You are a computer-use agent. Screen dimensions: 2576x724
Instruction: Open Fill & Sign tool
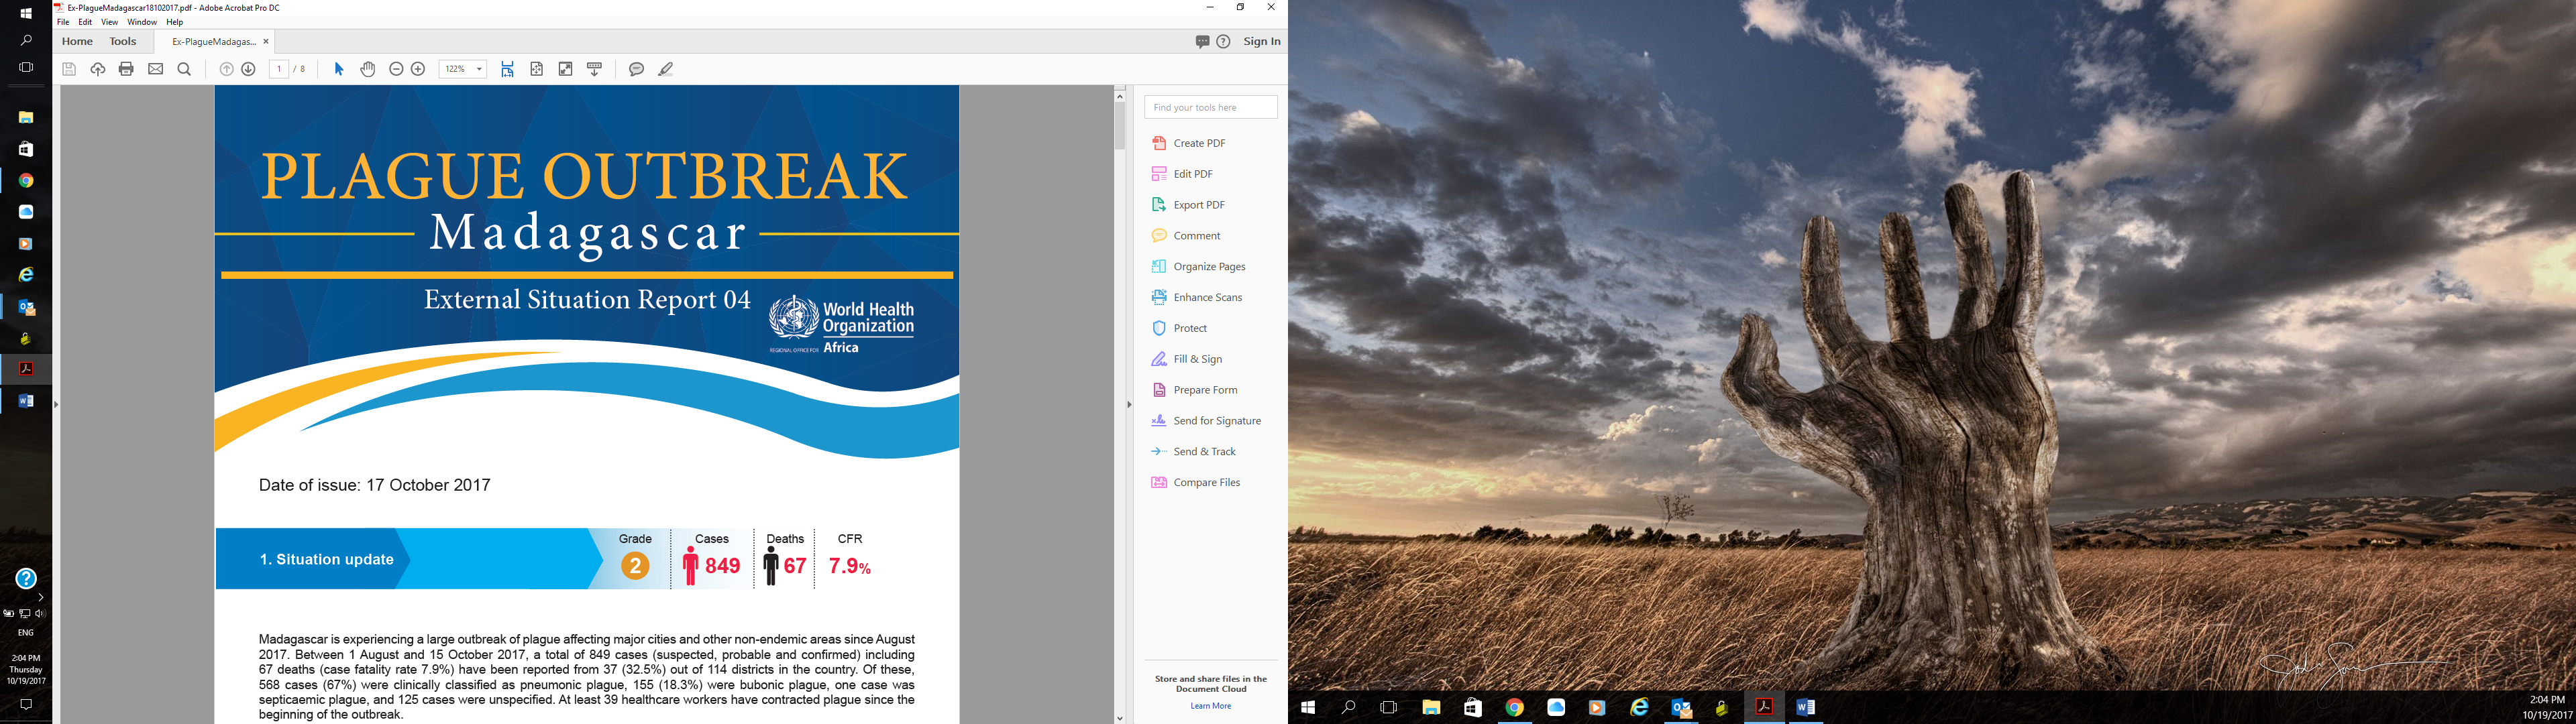point(1187,359)
